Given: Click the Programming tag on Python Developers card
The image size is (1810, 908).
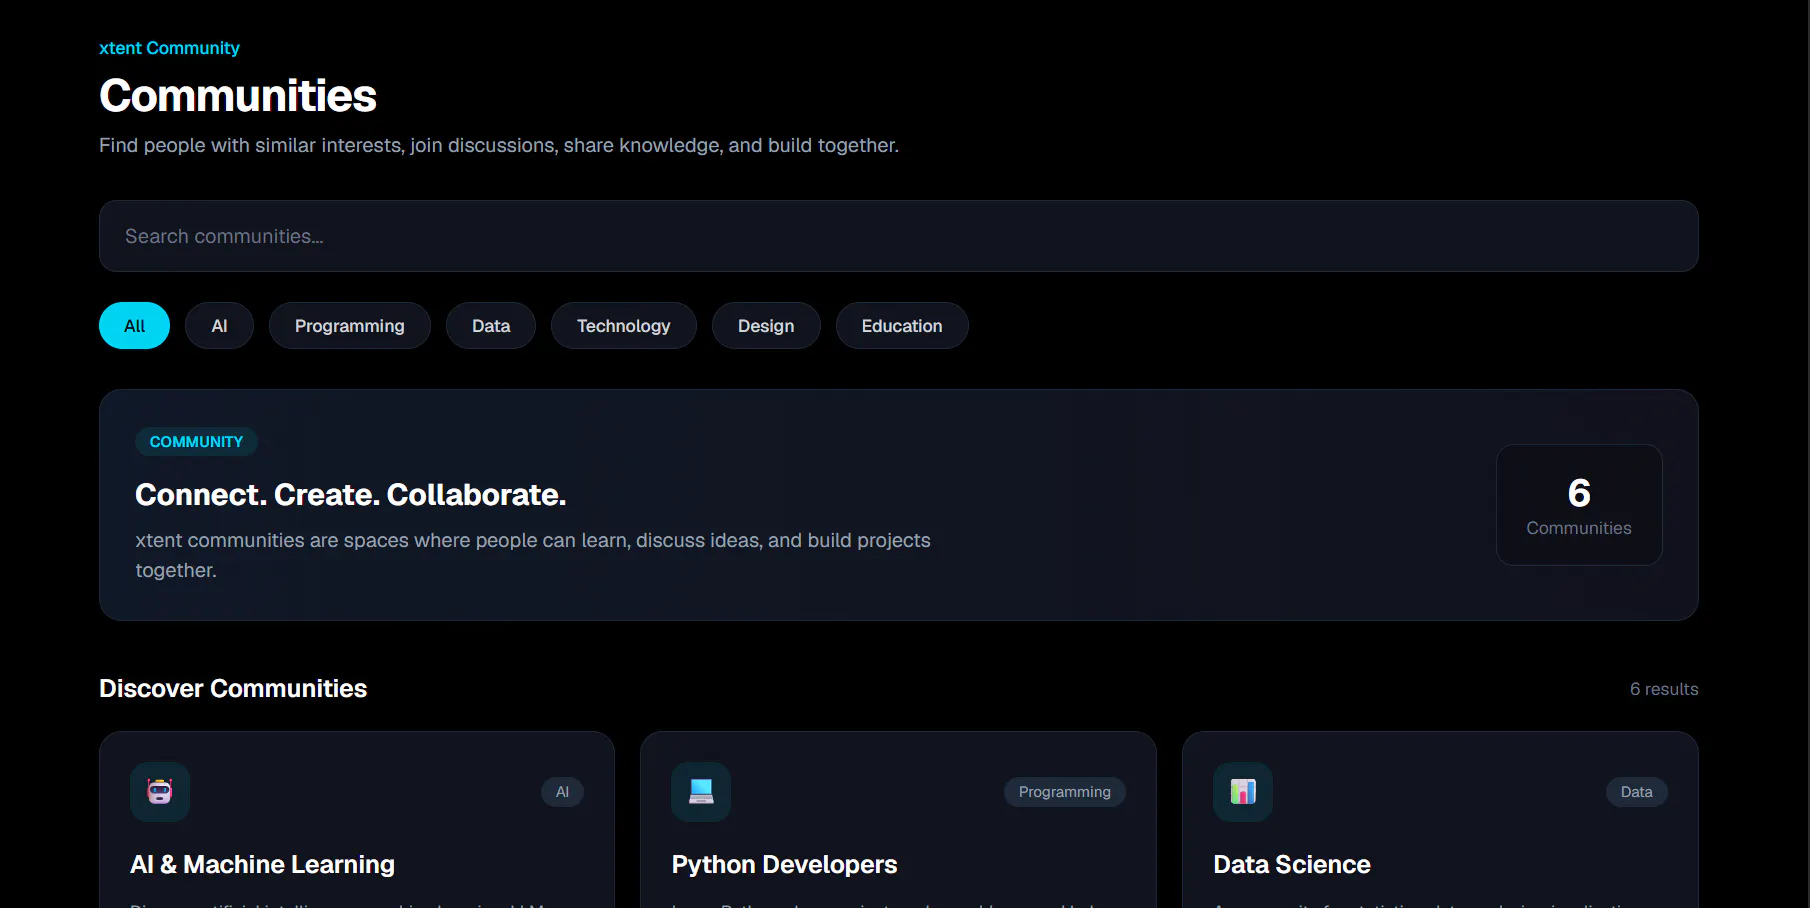Looking at the screenshot, I should 1065,792.
